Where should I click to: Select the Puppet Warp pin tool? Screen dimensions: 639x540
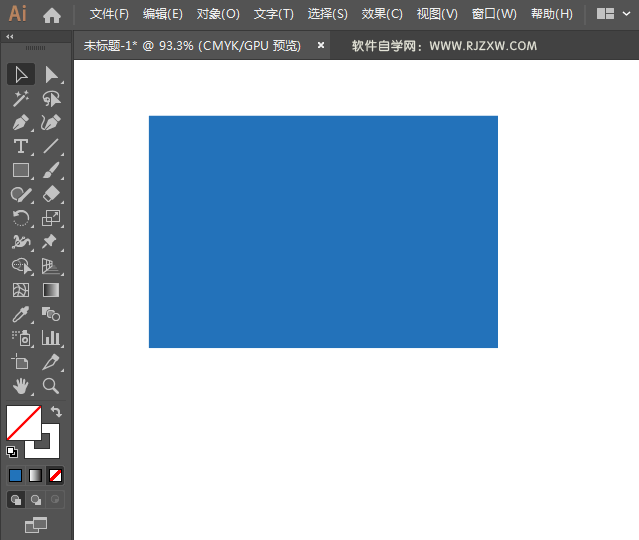click(x=51, y=242)
